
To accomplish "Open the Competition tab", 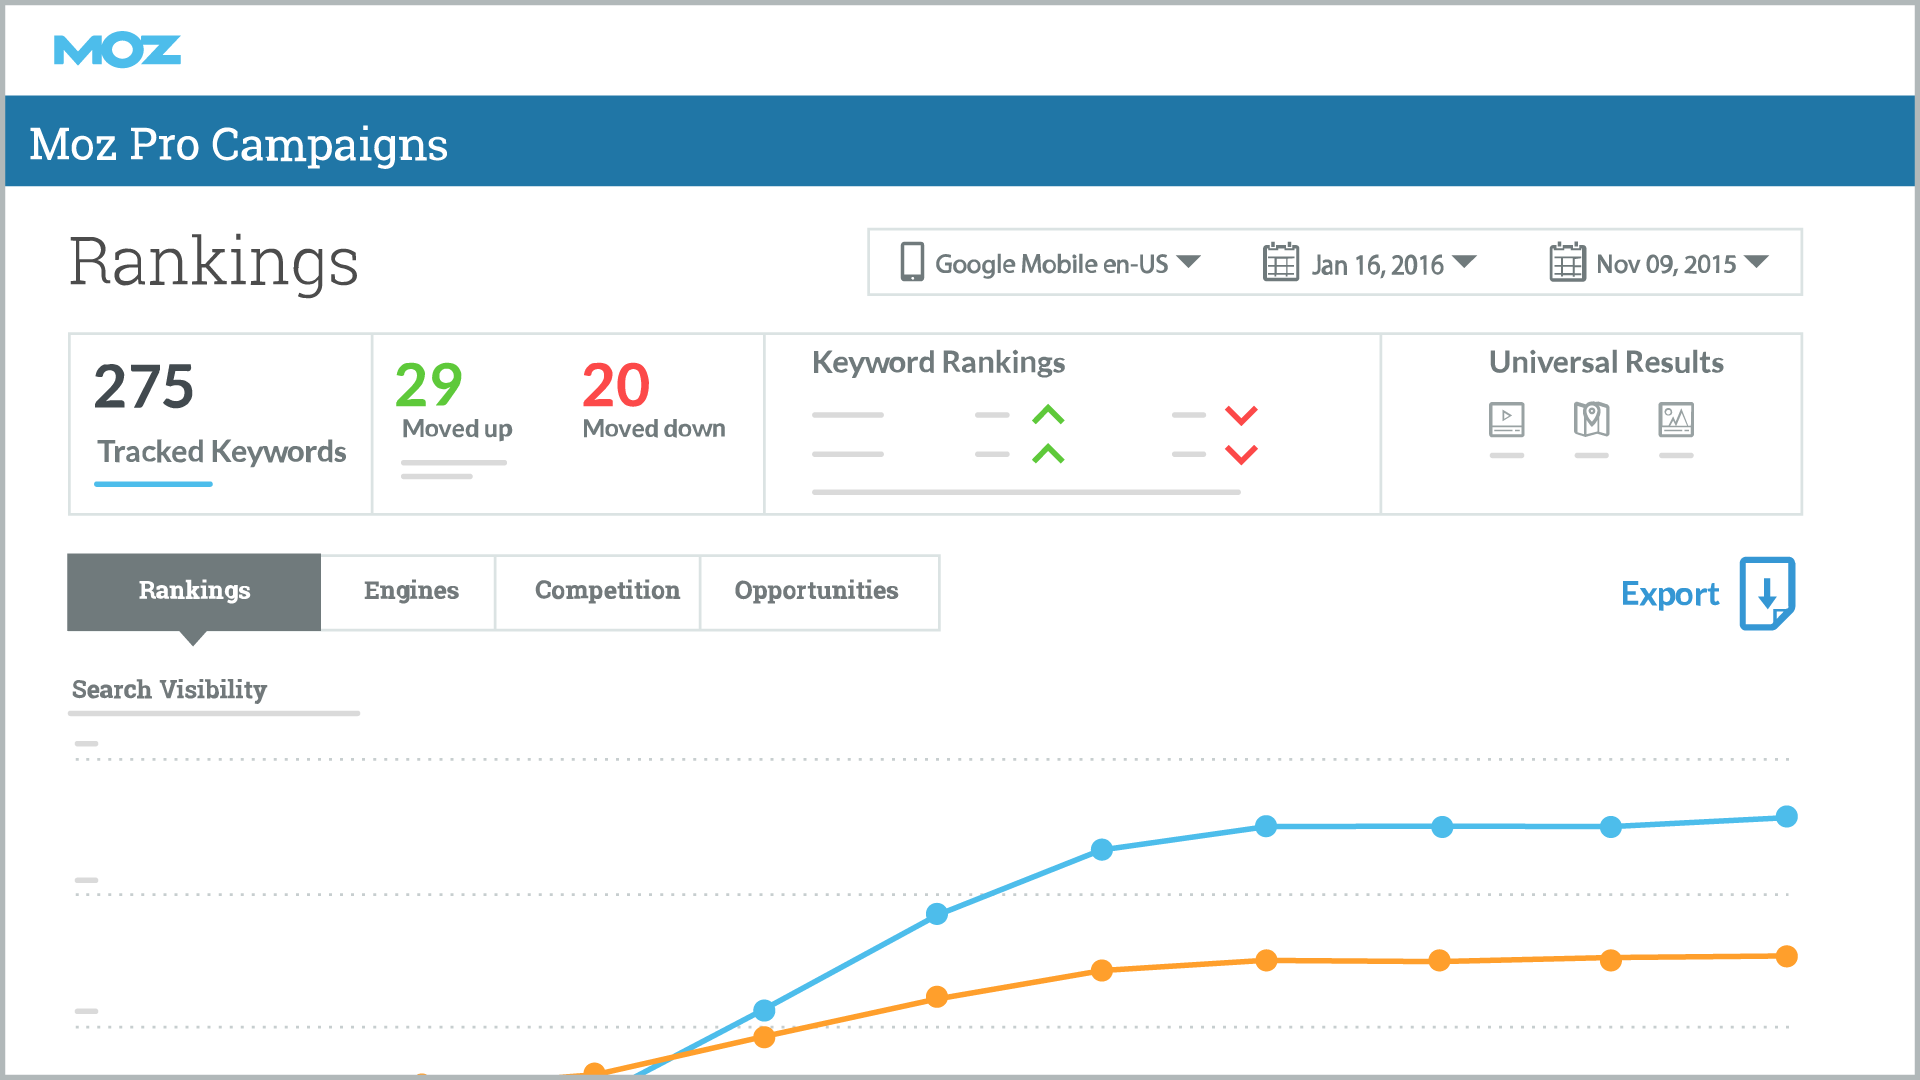I will tap(607, 591).
